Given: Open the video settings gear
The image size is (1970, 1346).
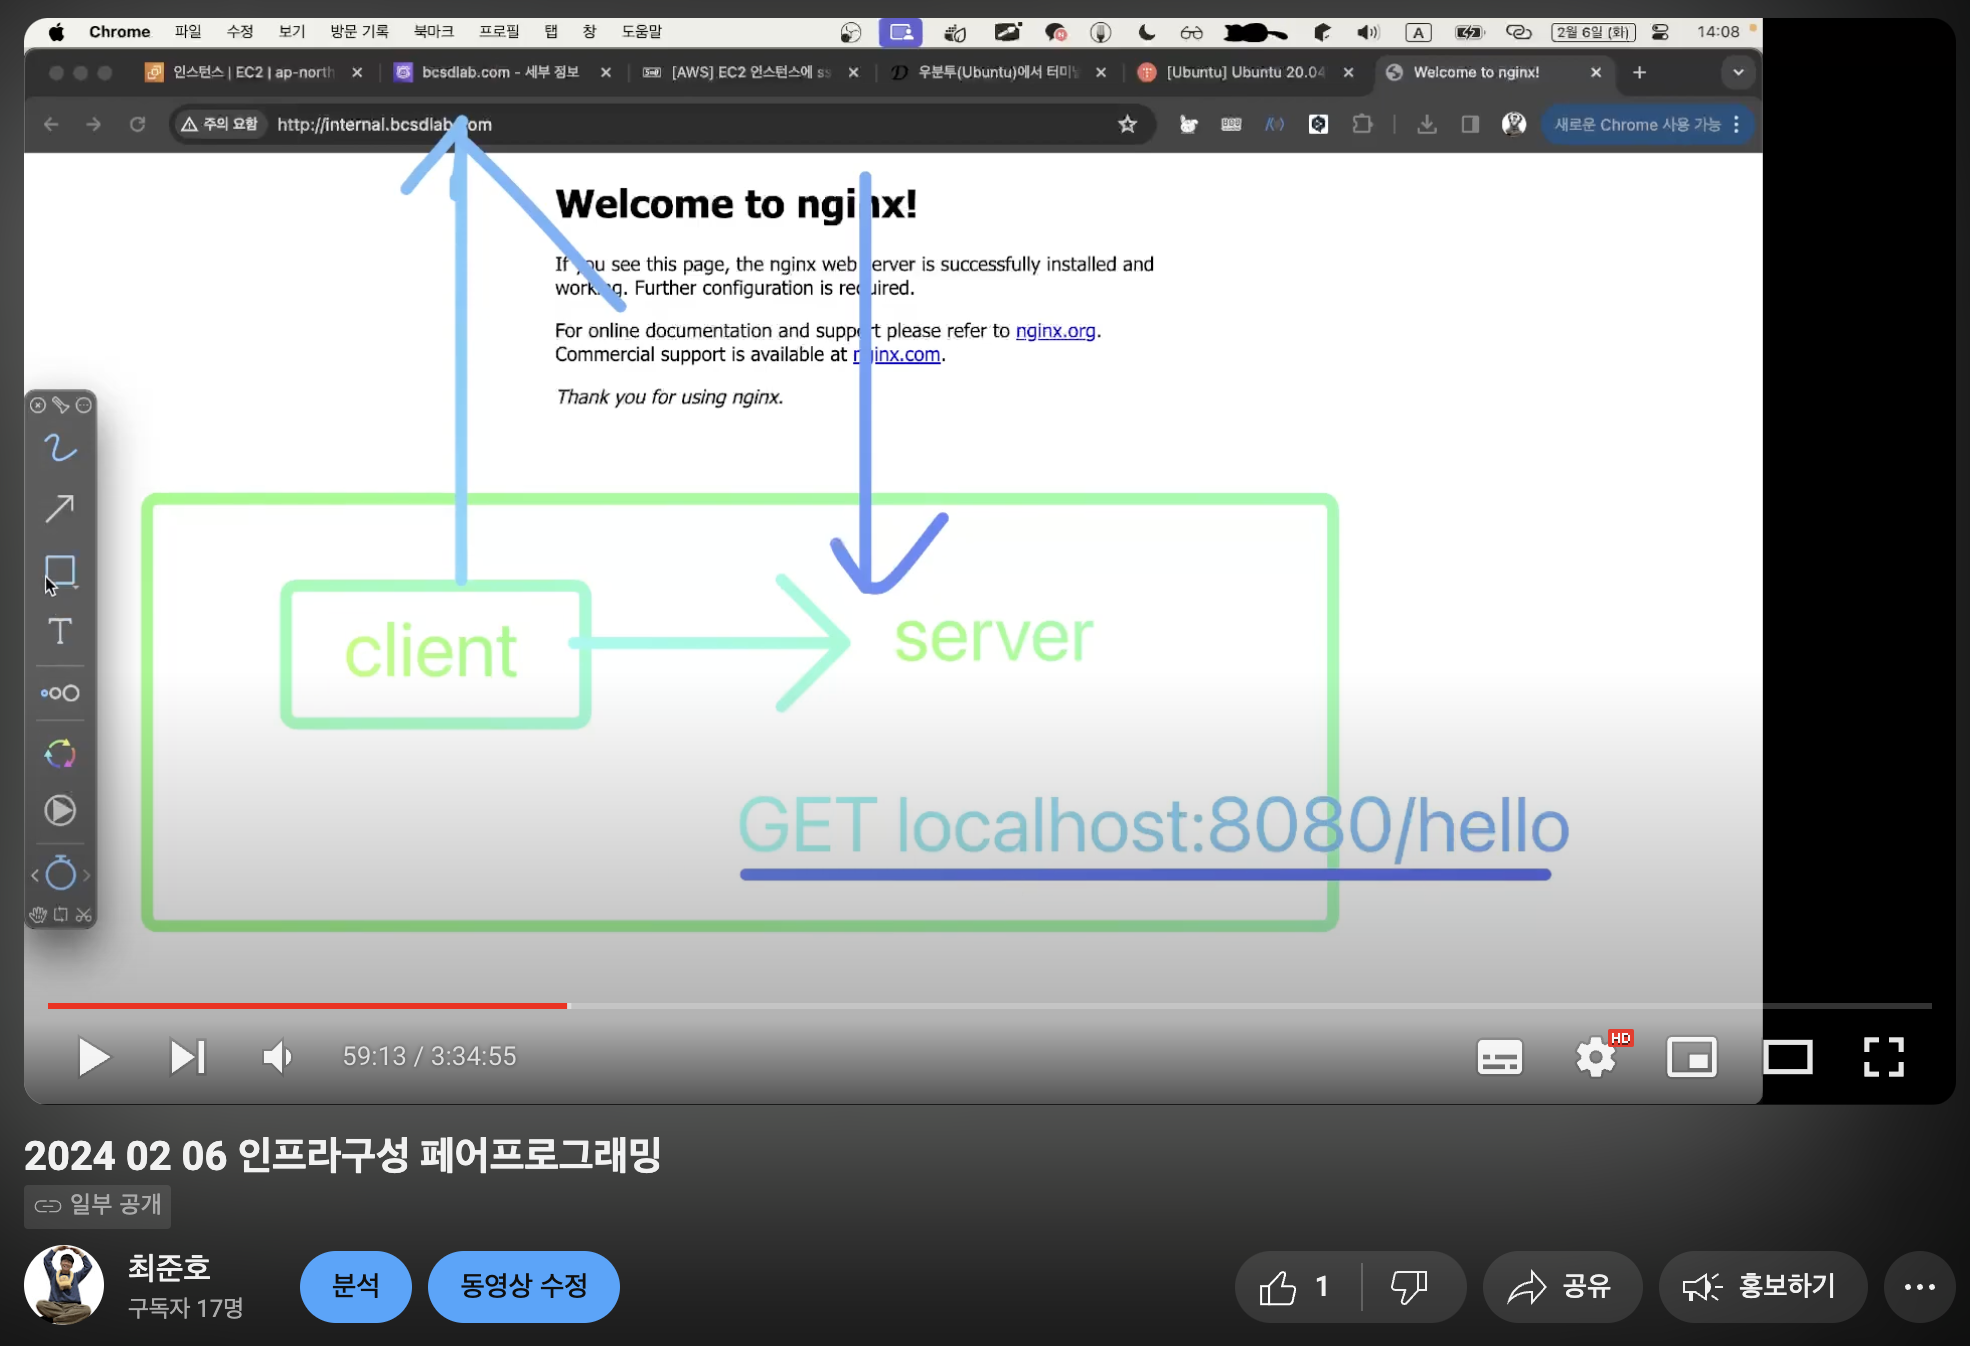Looking at the screenshot, I should (1595, 1057).
